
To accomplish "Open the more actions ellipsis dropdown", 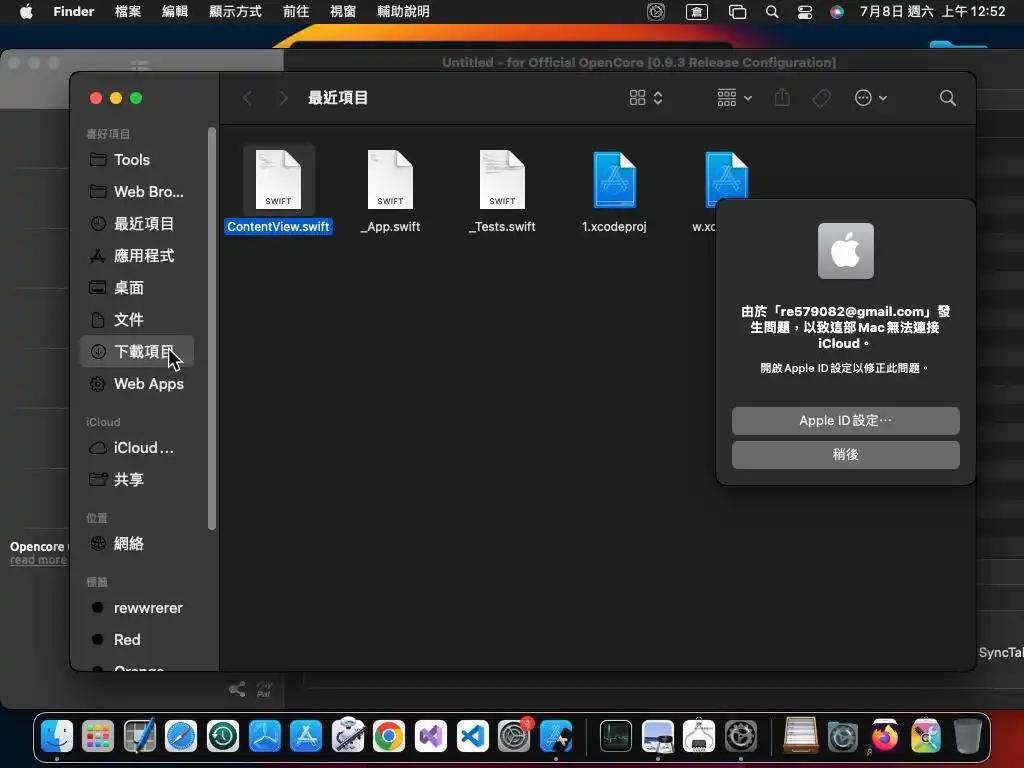I will click(x=871, y=98).
